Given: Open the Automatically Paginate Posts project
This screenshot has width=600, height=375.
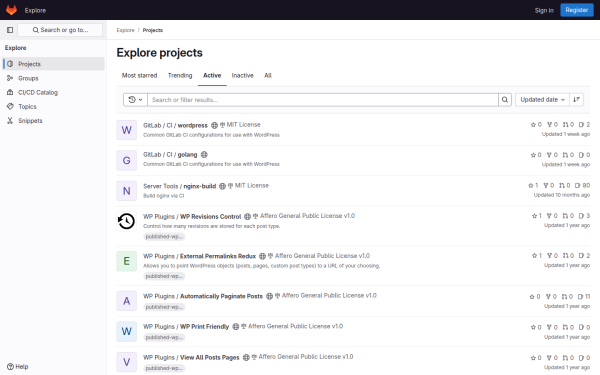Looking at the screenshot, I should (203, 296).
